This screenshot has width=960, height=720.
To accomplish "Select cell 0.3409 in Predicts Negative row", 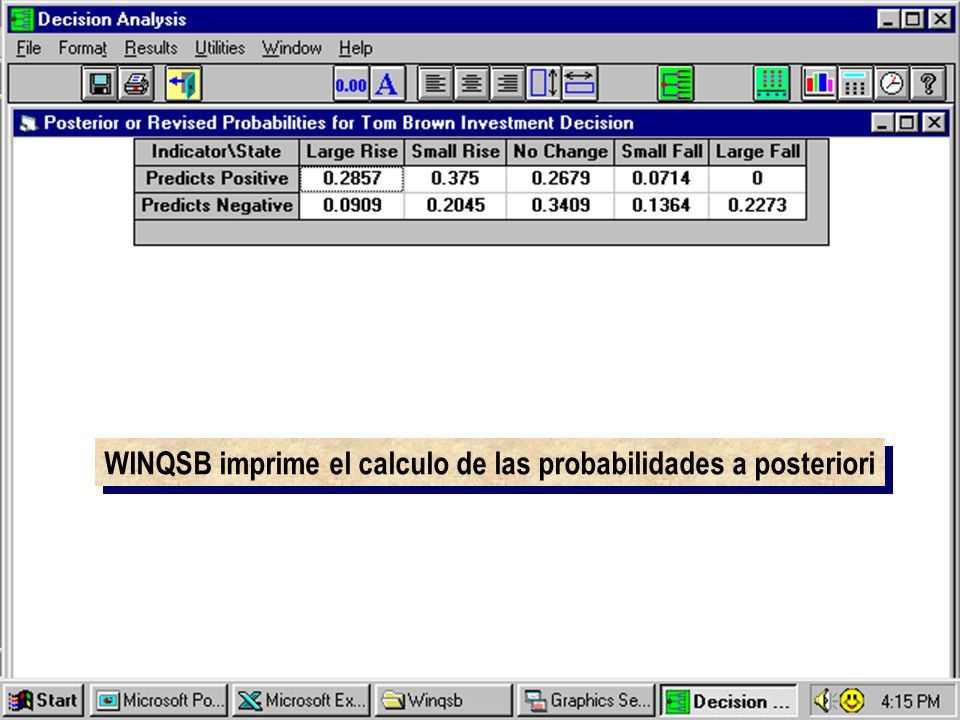I will [x=560, y=206].
